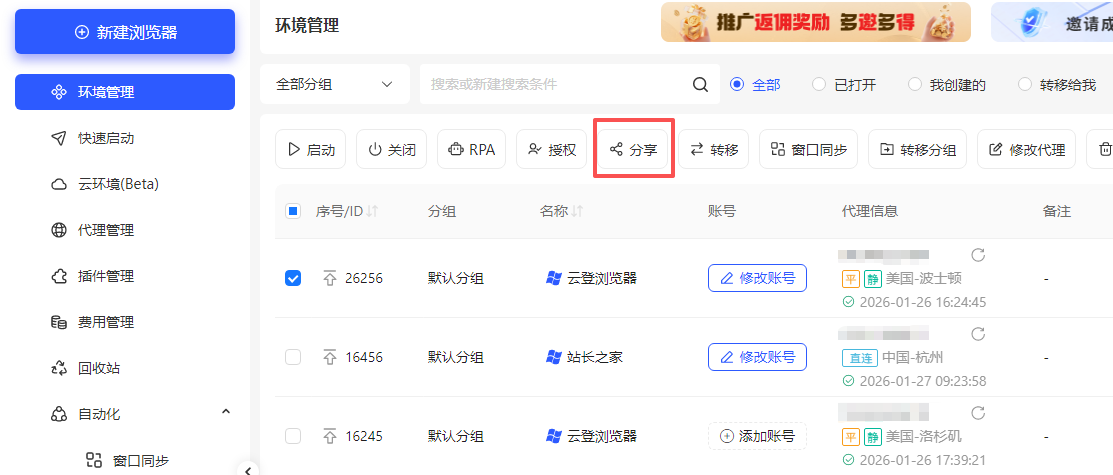Refresh proxy for 美国-波士顿 row
Viewport: 1113px width, 475px height.
tap(978, 254)
